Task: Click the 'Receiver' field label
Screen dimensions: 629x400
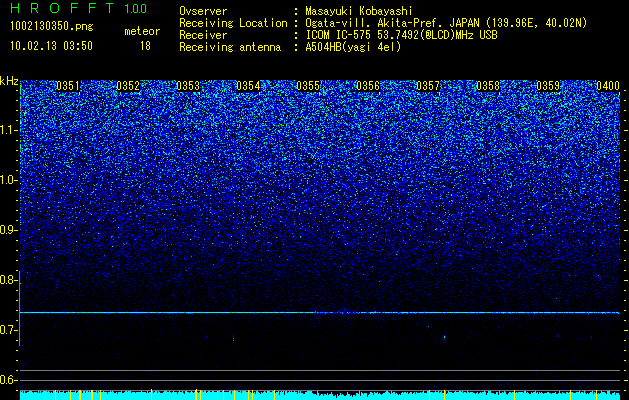Action: click(203, 35)
